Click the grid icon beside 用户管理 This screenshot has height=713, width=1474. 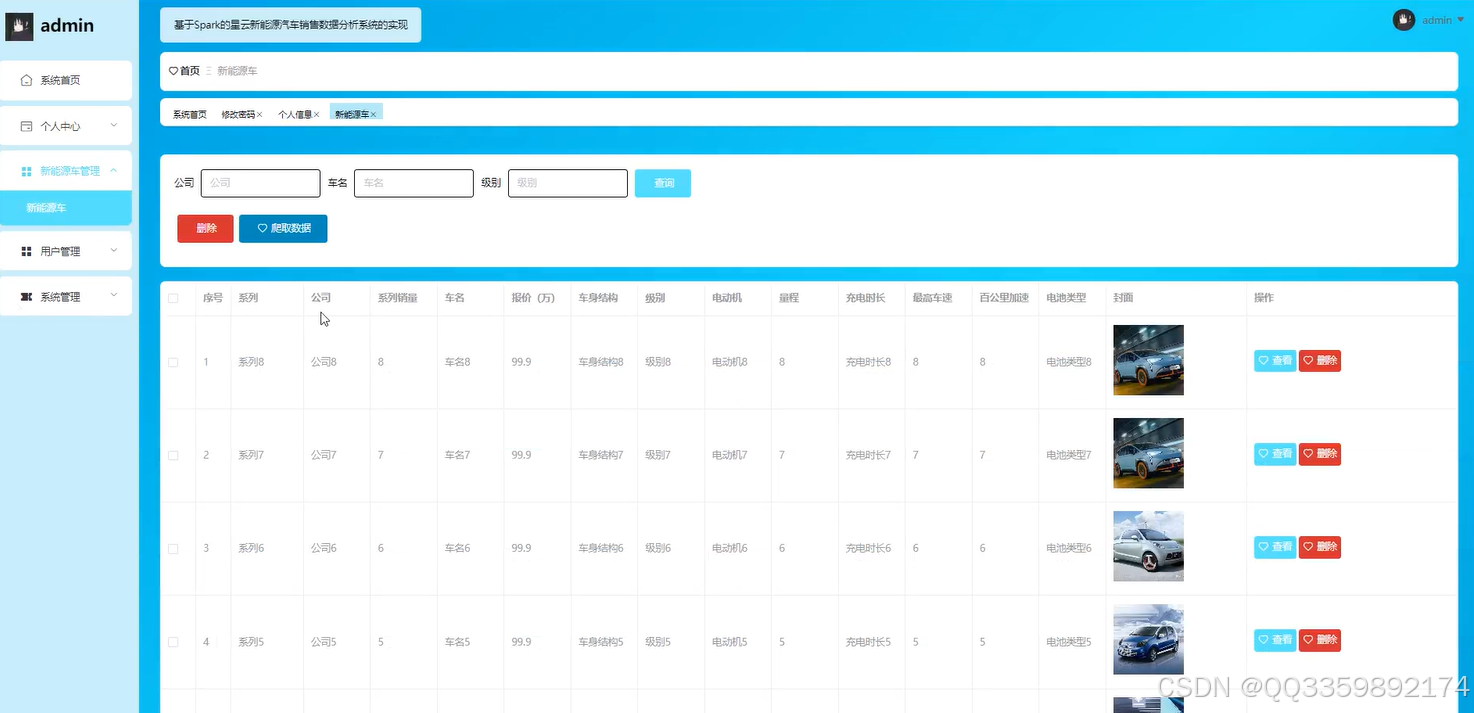pos(26,252)
